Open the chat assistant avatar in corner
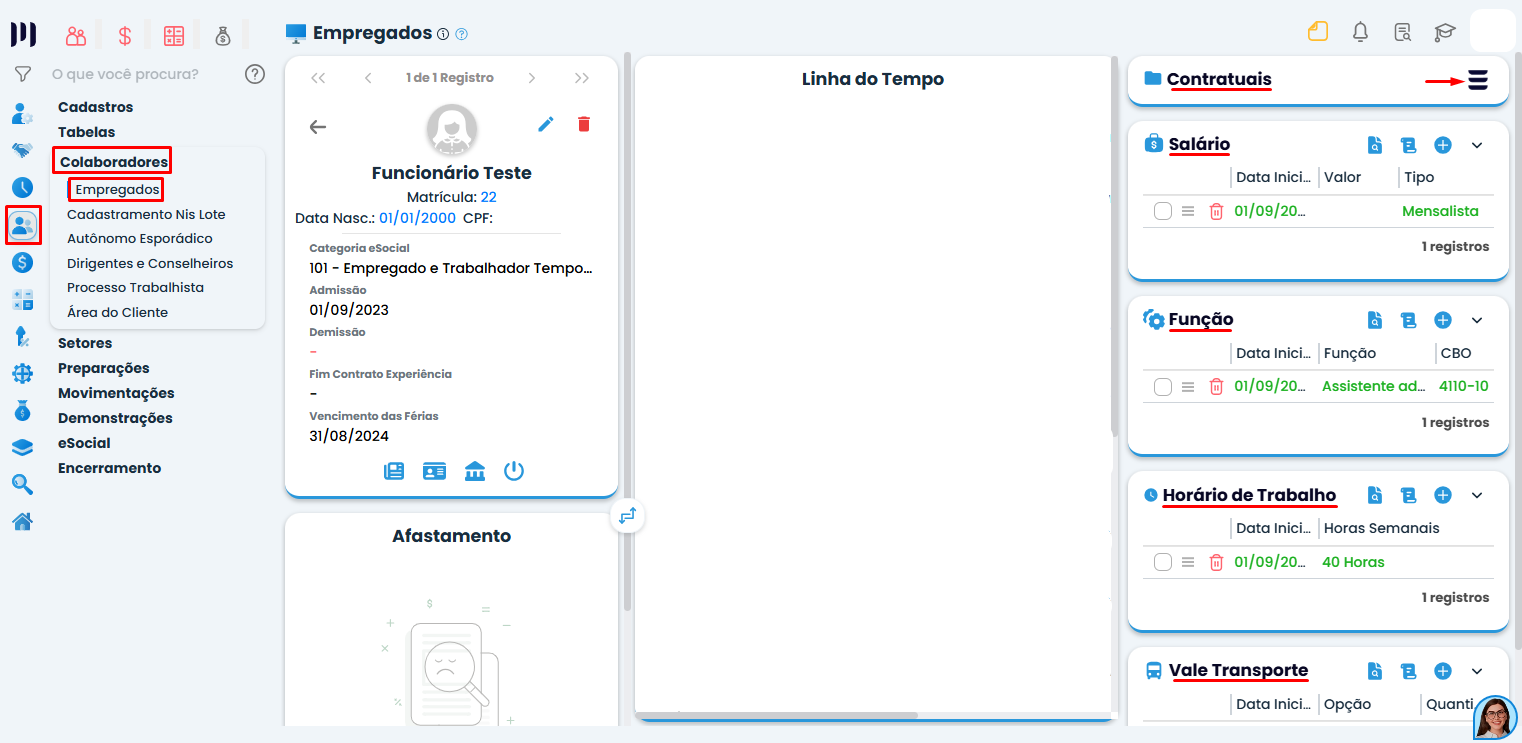 click(1496, 718)
